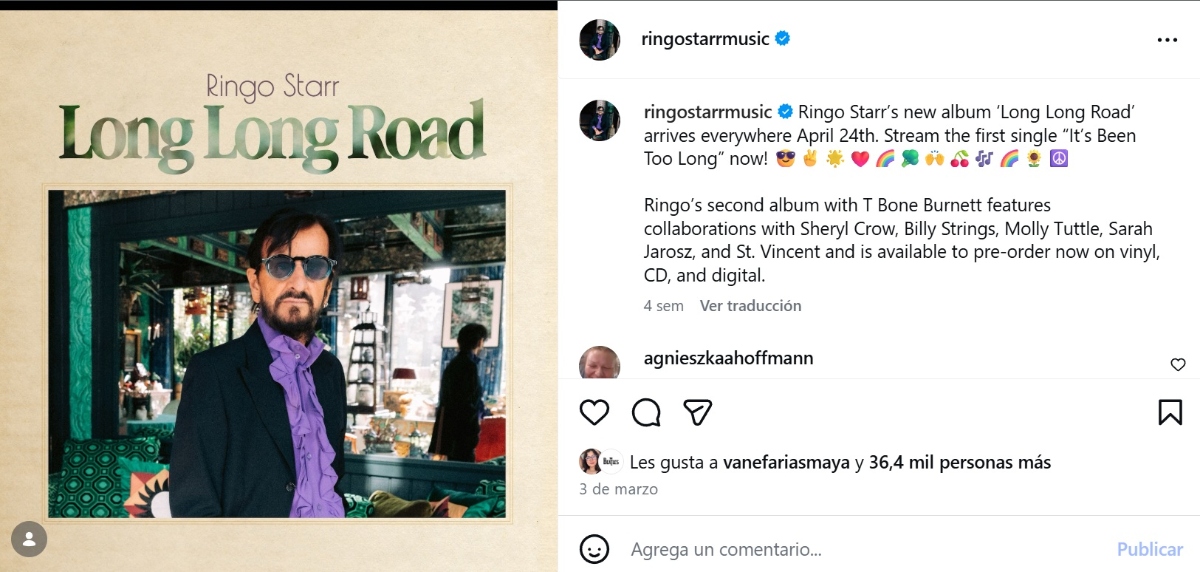Open ringostarrmusic profile picture in header
This screenshot has width=1200, height=572.
click(x=600, y=40)
